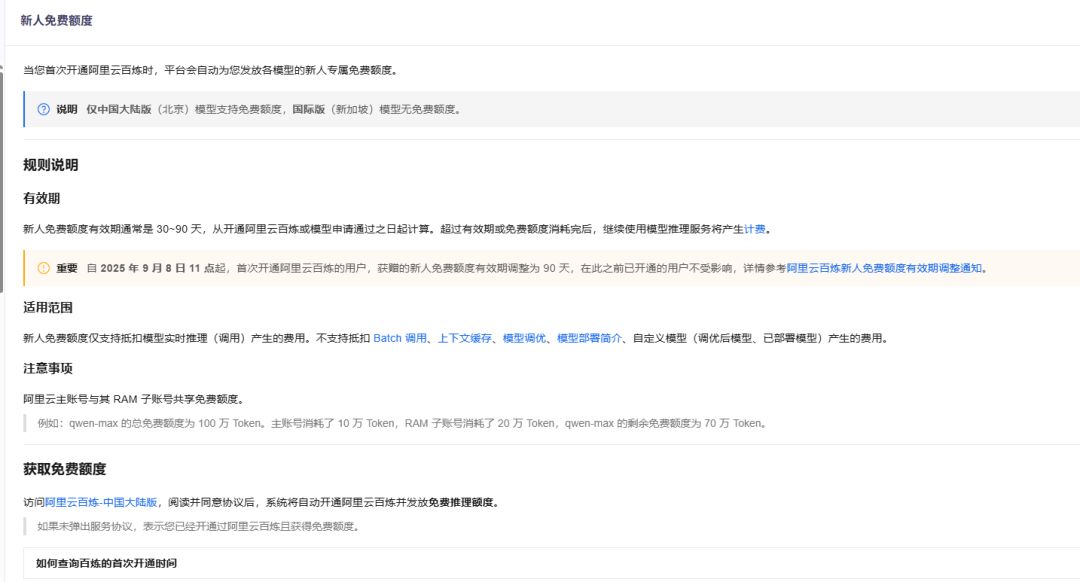
Task: Click the question-mark icon beside 说明
Action: click(x=43, y=109)
